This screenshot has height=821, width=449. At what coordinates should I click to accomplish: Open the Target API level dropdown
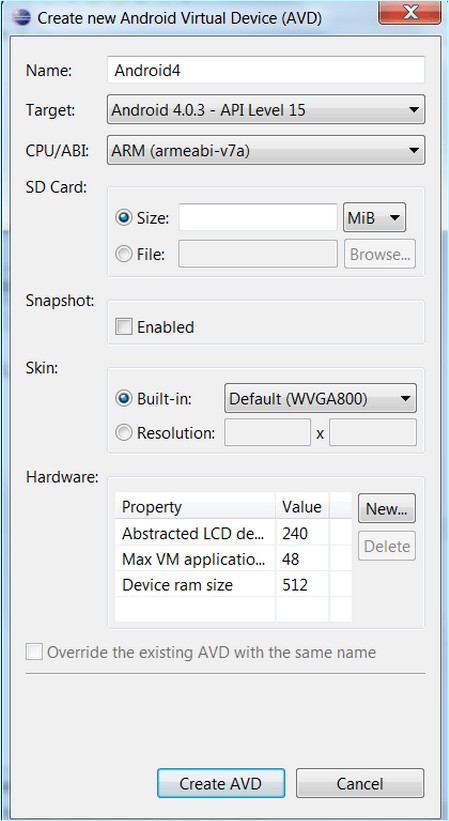[x=266, y=110]
